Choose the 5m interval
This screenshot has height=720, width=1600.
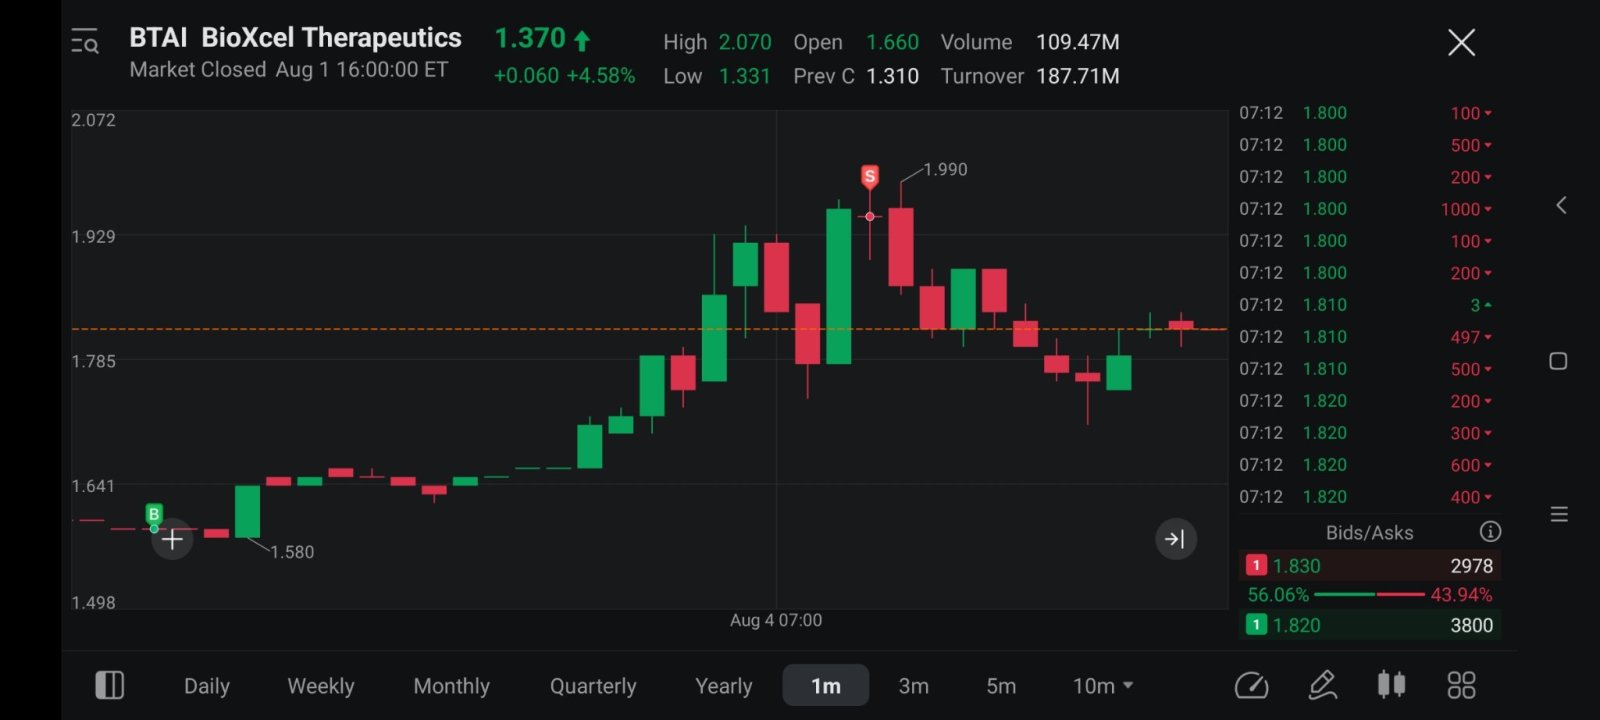point(1001,686)
